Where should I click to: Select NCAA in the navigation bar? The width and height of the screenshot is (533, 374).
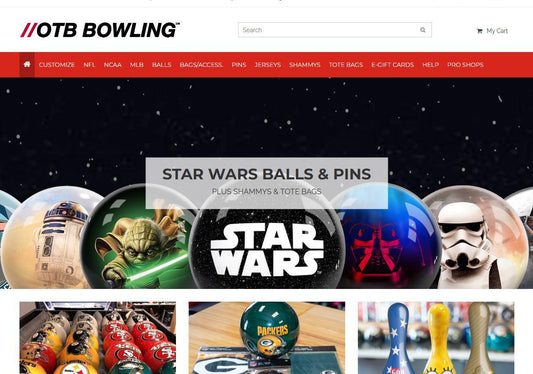click(x=113, y=65)
